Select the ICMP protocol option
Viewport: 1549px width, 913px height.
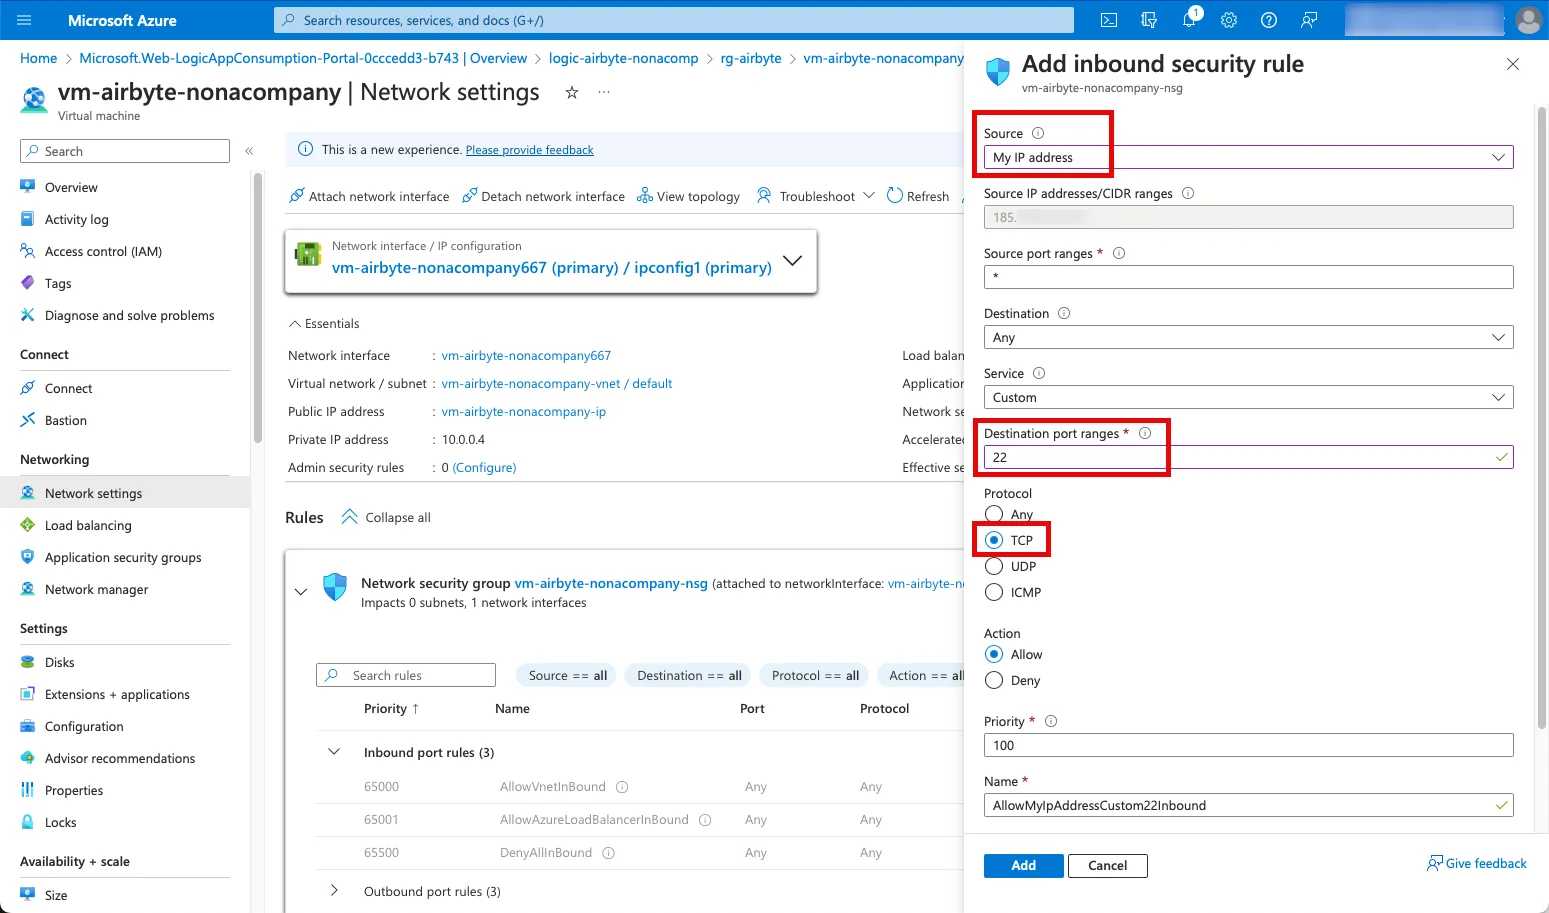[x=994, y=592]
